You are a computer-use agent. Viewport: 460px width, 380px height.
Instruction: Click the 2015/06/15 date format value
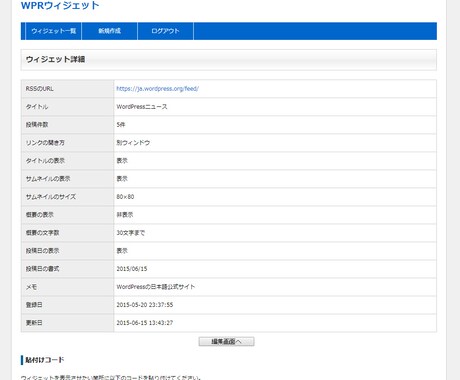(132, 269)
